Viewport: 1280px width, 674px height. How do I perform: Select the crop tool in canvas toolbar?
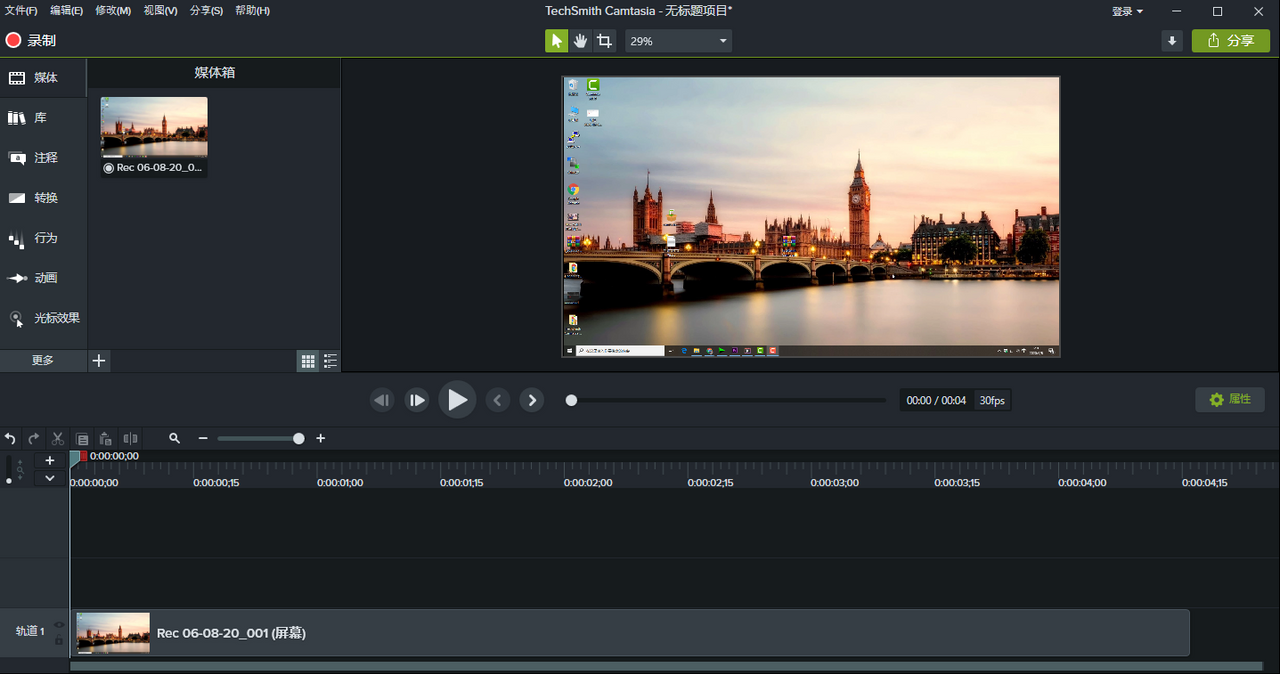604,41
